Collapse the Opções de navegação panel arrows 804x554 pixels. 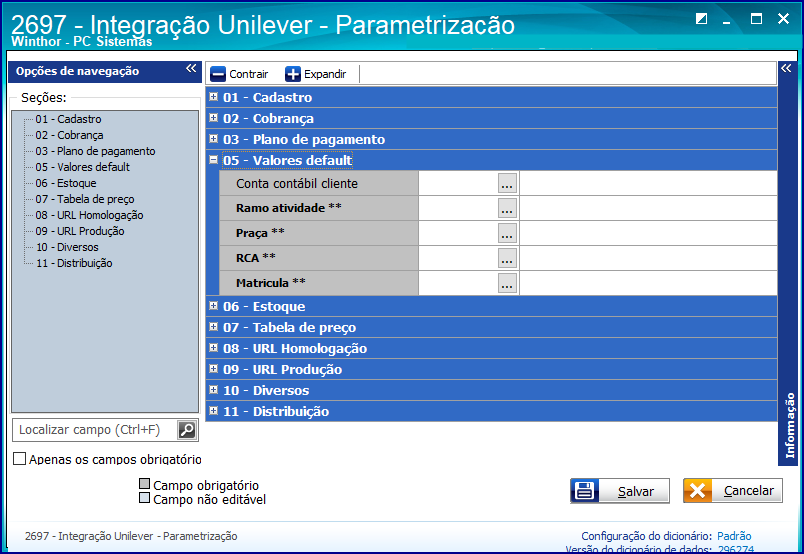click(191, 68)
